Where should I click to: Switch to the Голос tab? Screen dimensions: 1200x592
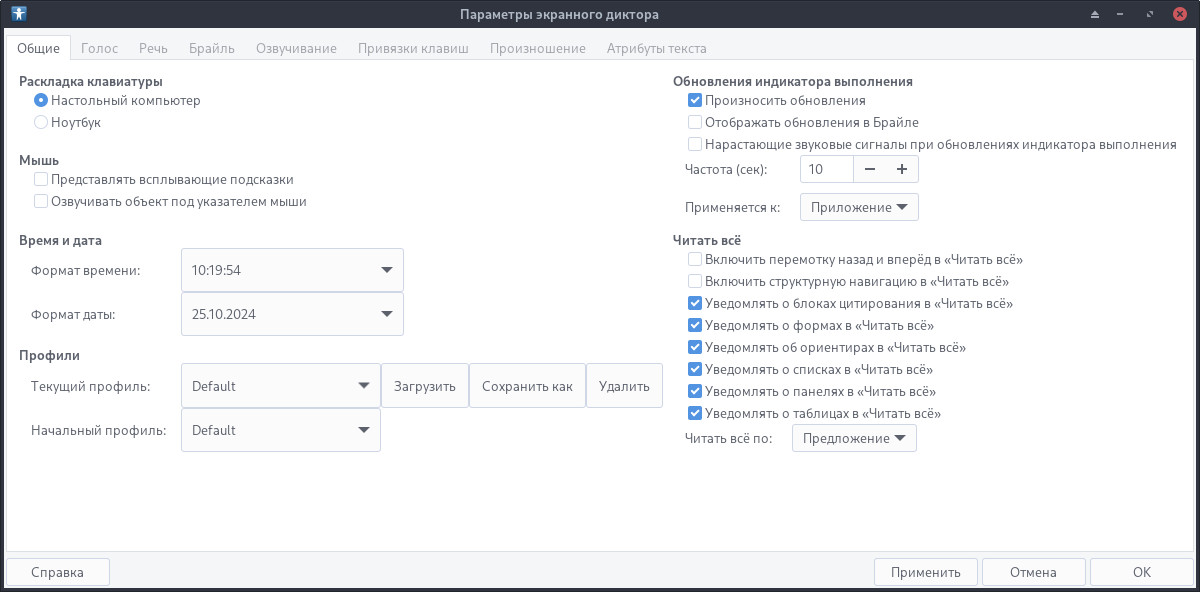tap(99, 48)
